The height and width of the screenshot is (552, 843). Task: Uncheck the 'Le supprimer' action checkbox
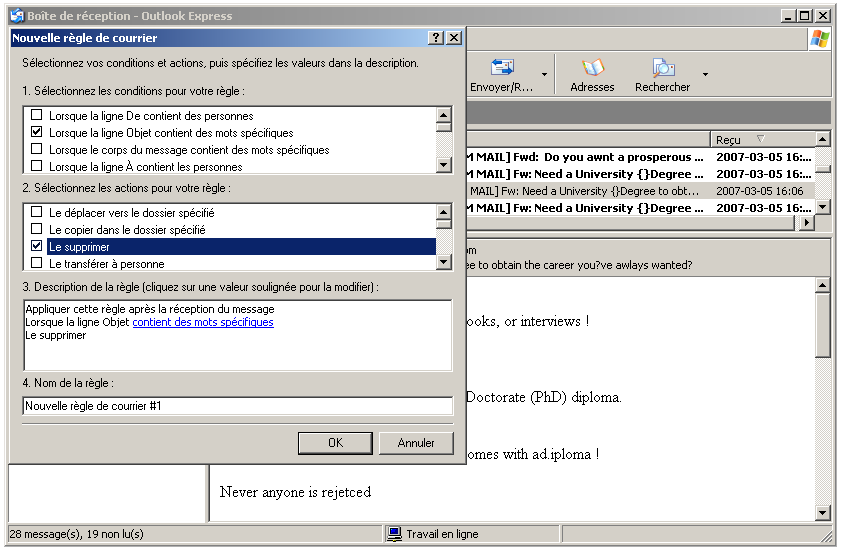pyautogui.click(x=37, y=246)
